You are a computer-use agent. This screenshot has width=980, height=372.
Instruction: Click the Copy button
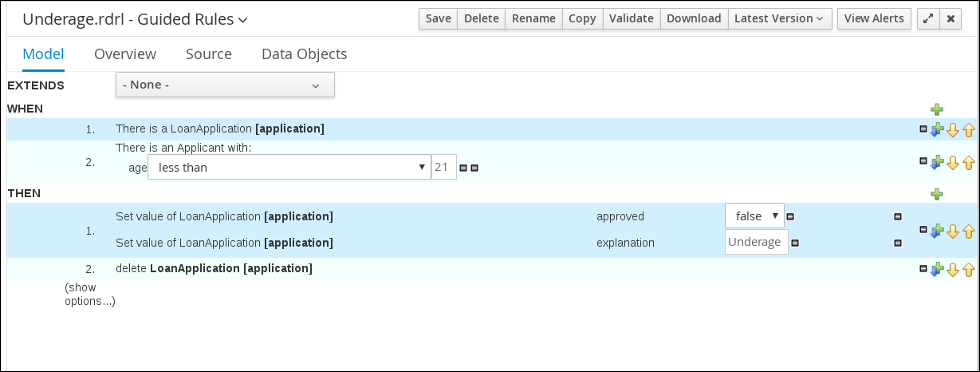point(582,19)
